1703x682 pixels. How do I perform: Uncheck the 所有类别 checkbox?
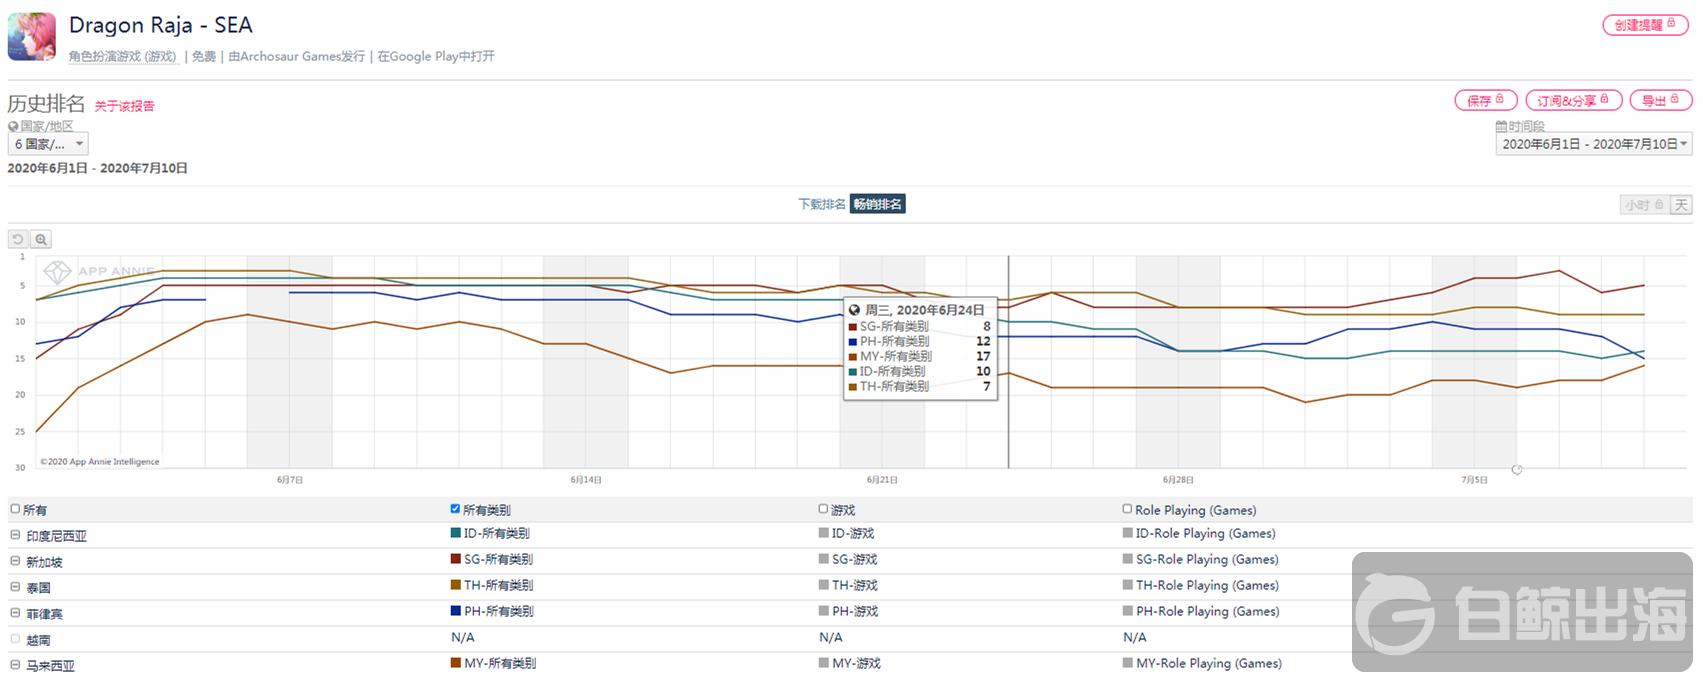coord(455,509)
